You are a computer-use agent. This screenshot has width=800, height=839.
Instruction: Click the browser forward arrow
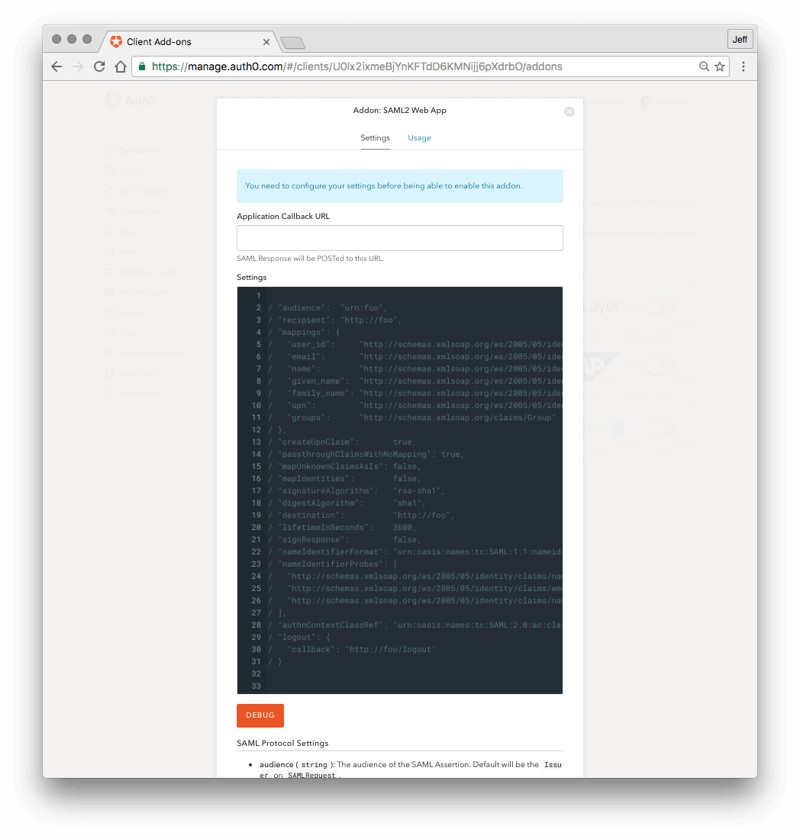point(78,66)
